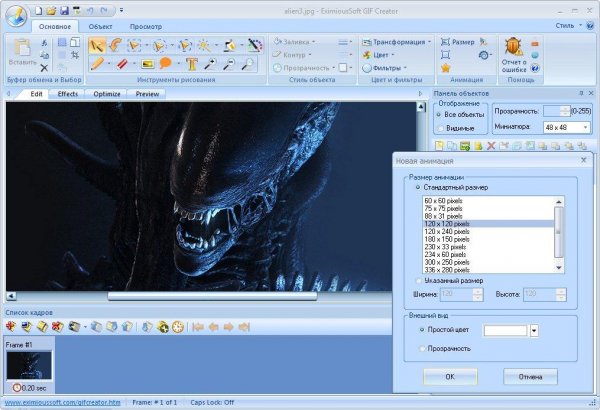Click the Размер animation size button
This screenshot has height=410, width=600.
(457, 42)
